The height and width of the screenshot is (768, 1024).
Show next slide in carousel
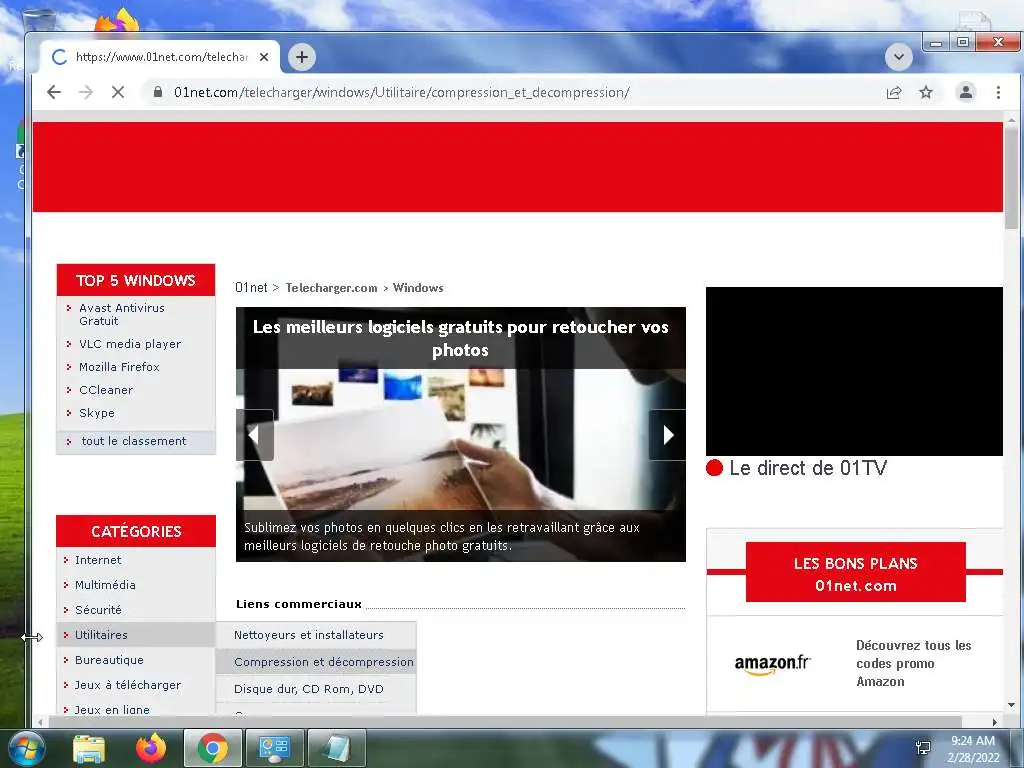(667, 435)
